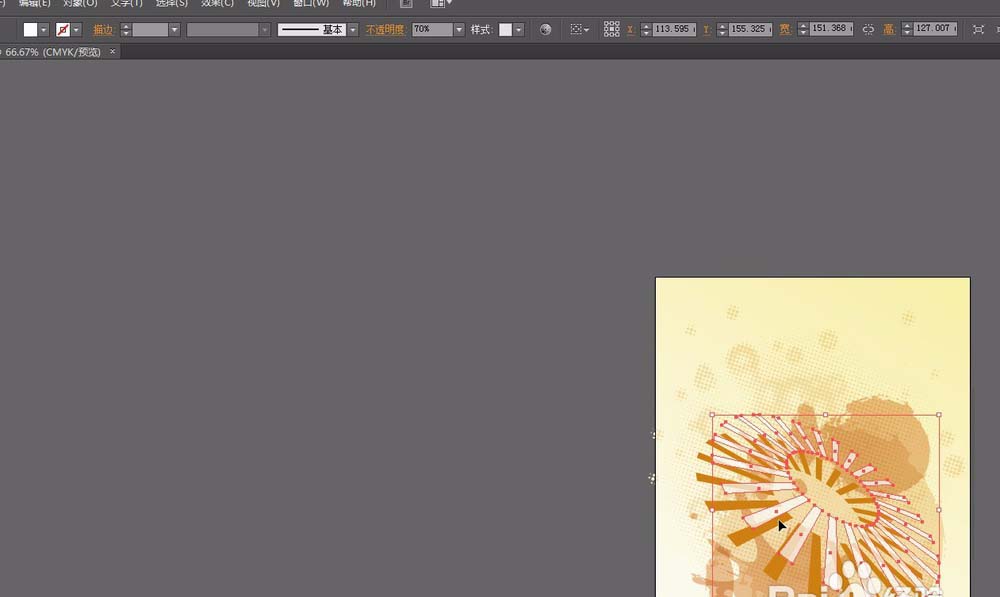Adjust the stroke weight stepper arrows

tap(126, 29)
